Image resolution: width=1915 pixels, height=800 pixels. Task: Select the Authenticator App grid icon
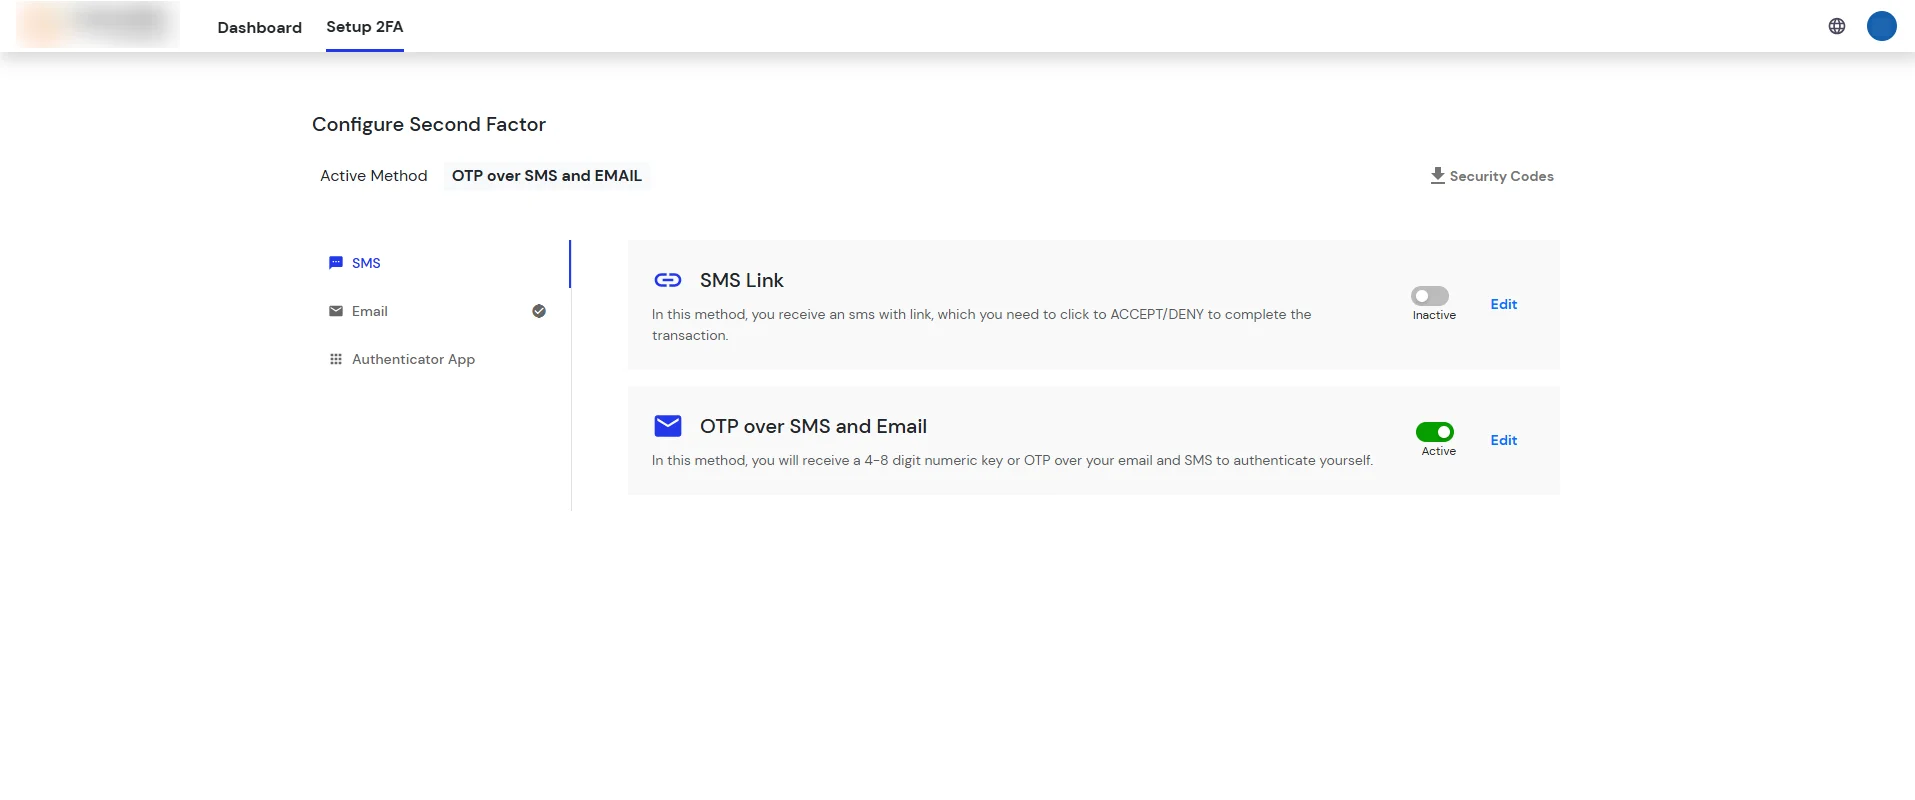coord(336,358)
